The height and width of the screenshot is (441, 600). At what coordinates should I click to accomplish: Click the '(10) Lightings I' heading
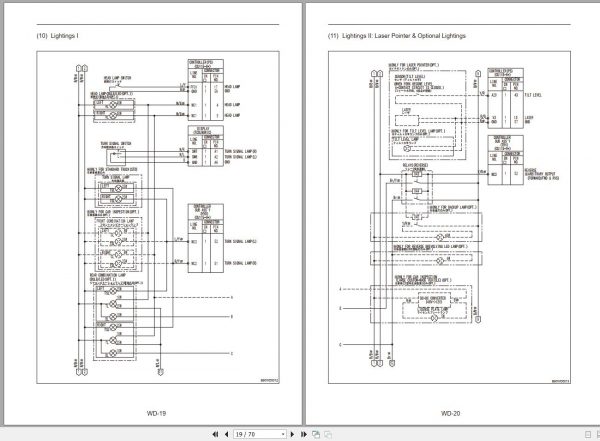(x=57, y=36)
